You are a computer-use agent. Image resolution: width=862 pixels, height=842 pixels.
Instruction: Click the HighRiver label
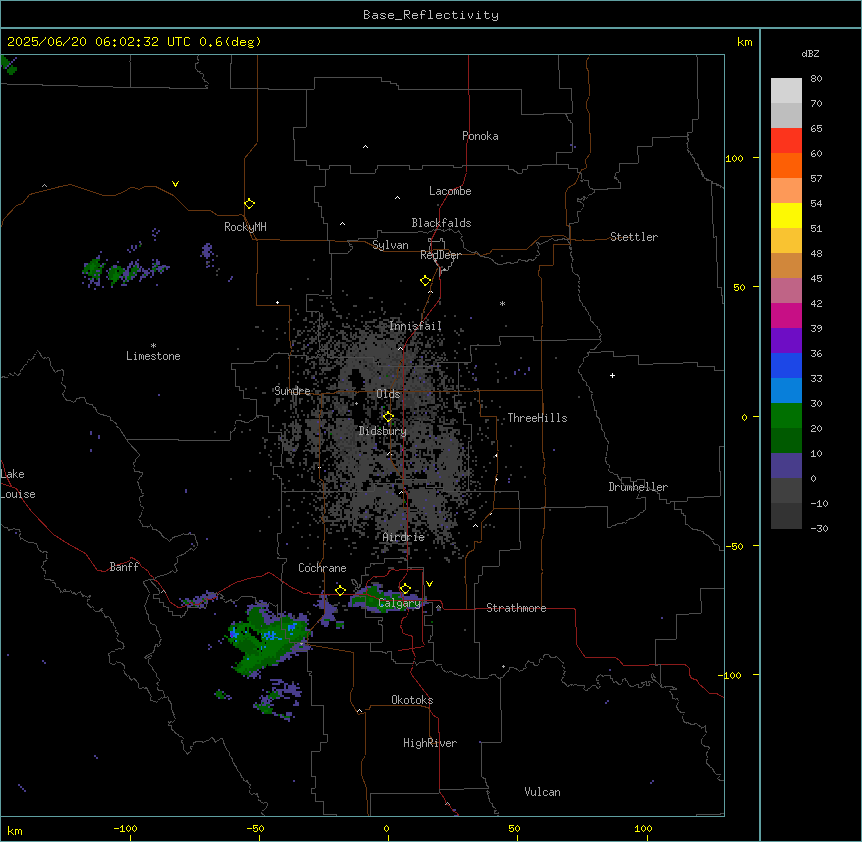click(430, 743)
